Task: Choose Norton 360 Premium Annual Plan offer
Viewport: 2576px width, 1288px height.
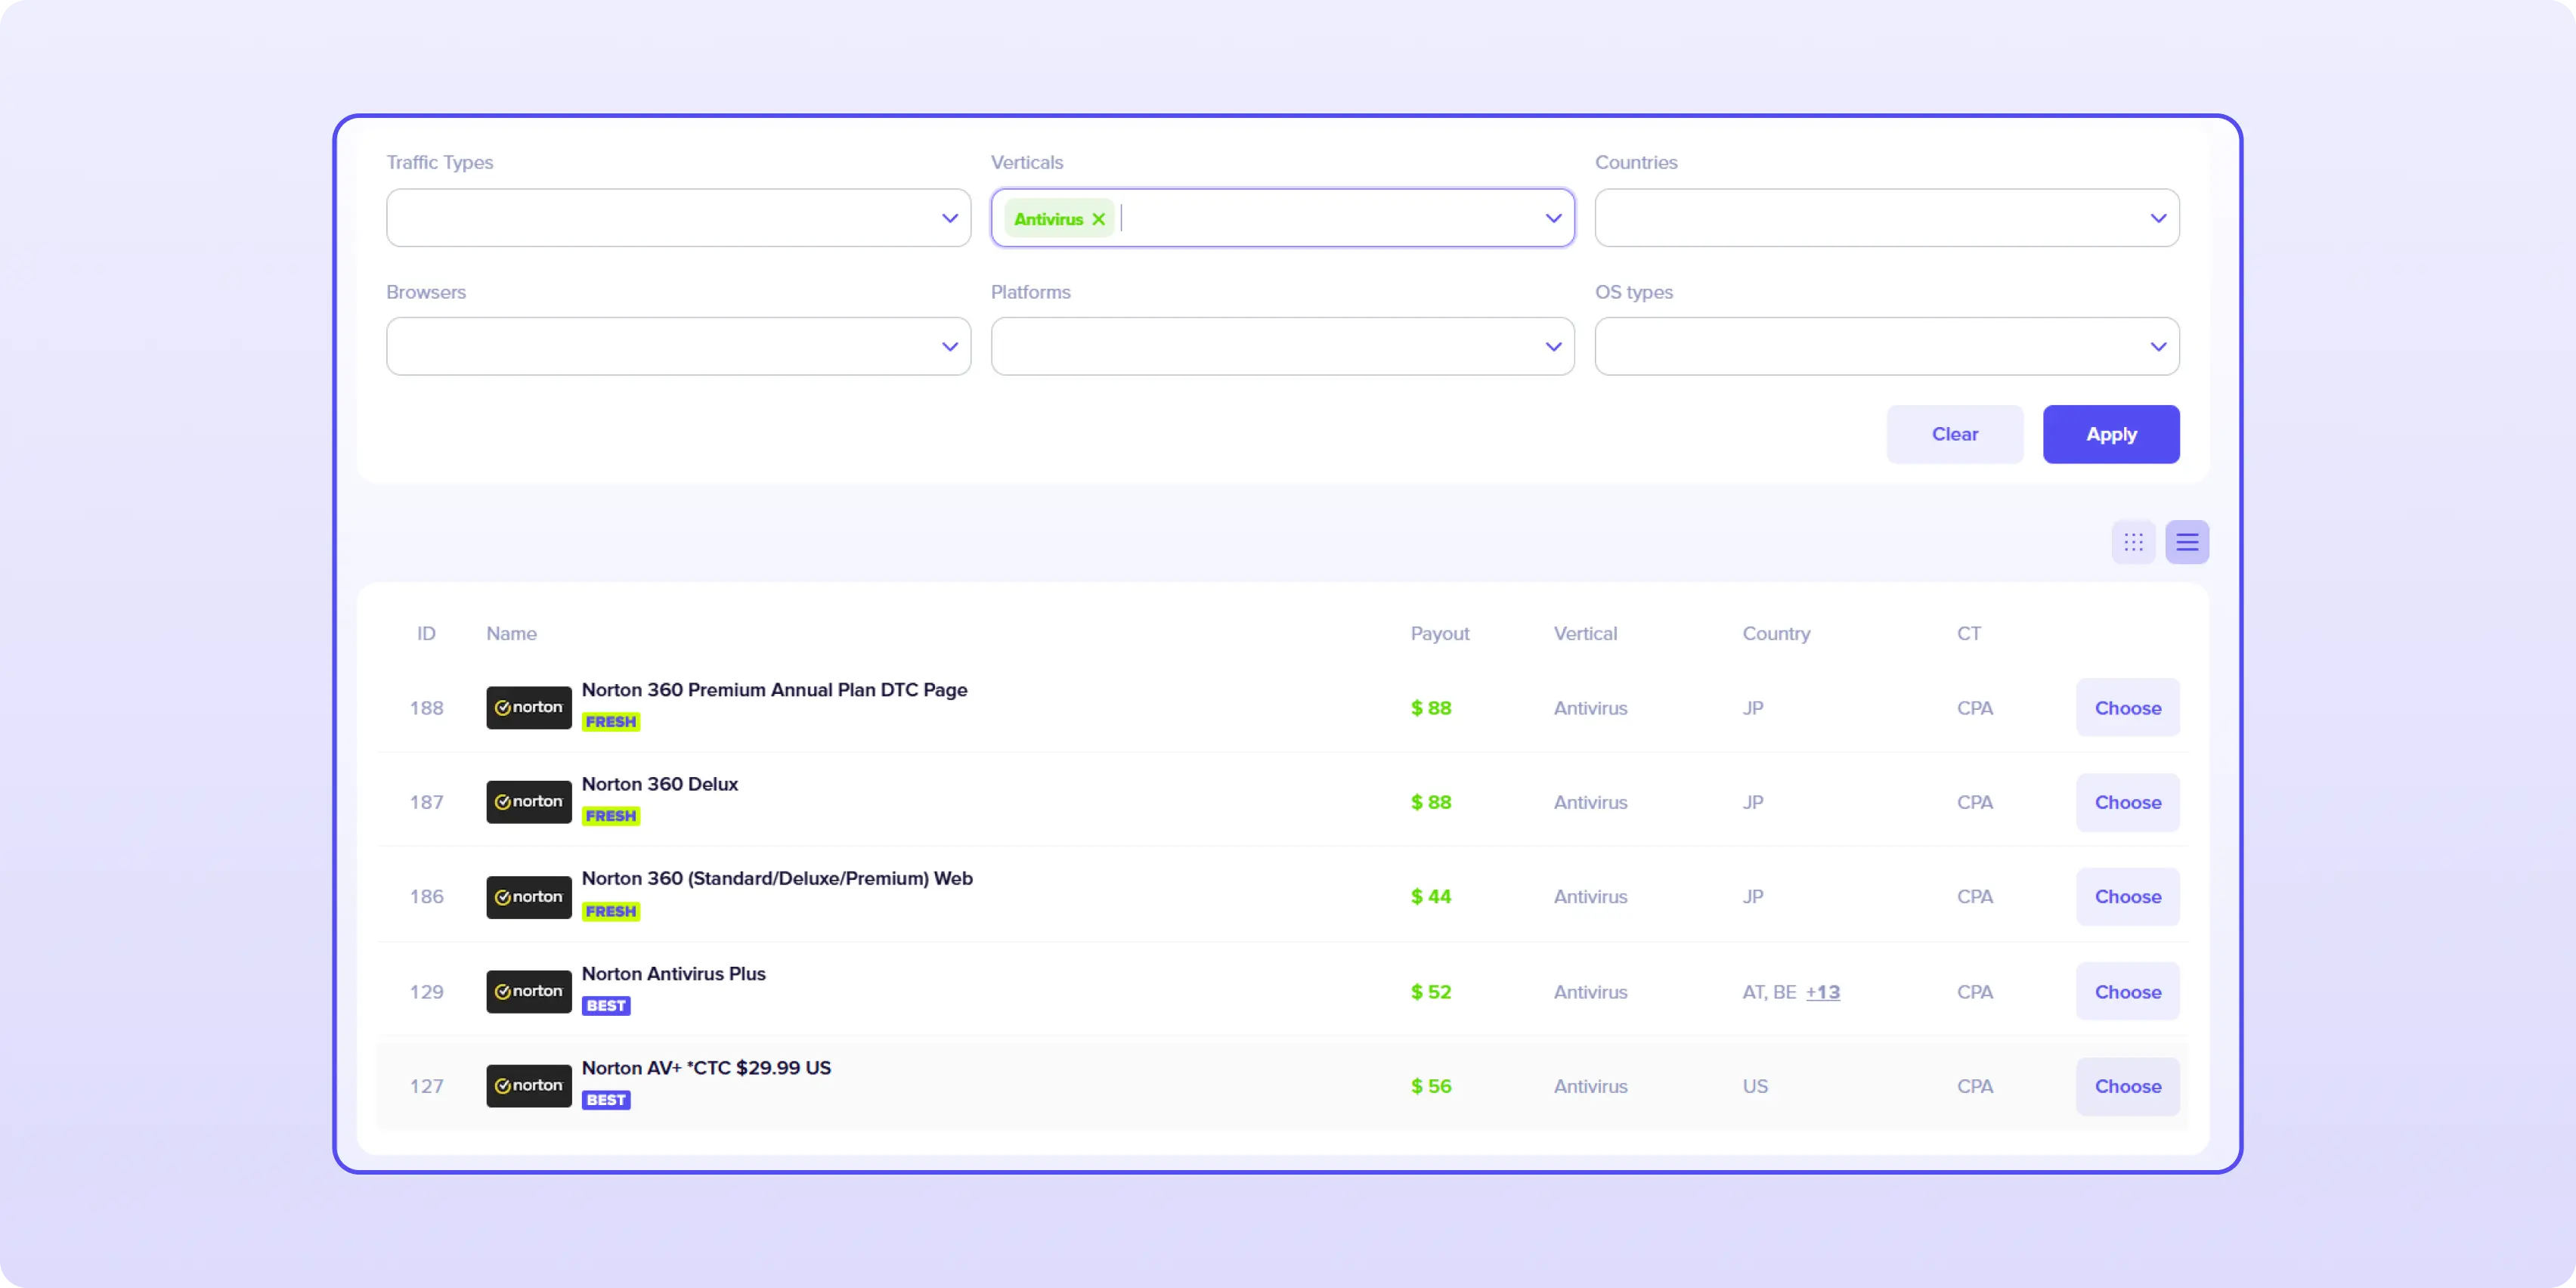Action: [x=2127, y=708]
